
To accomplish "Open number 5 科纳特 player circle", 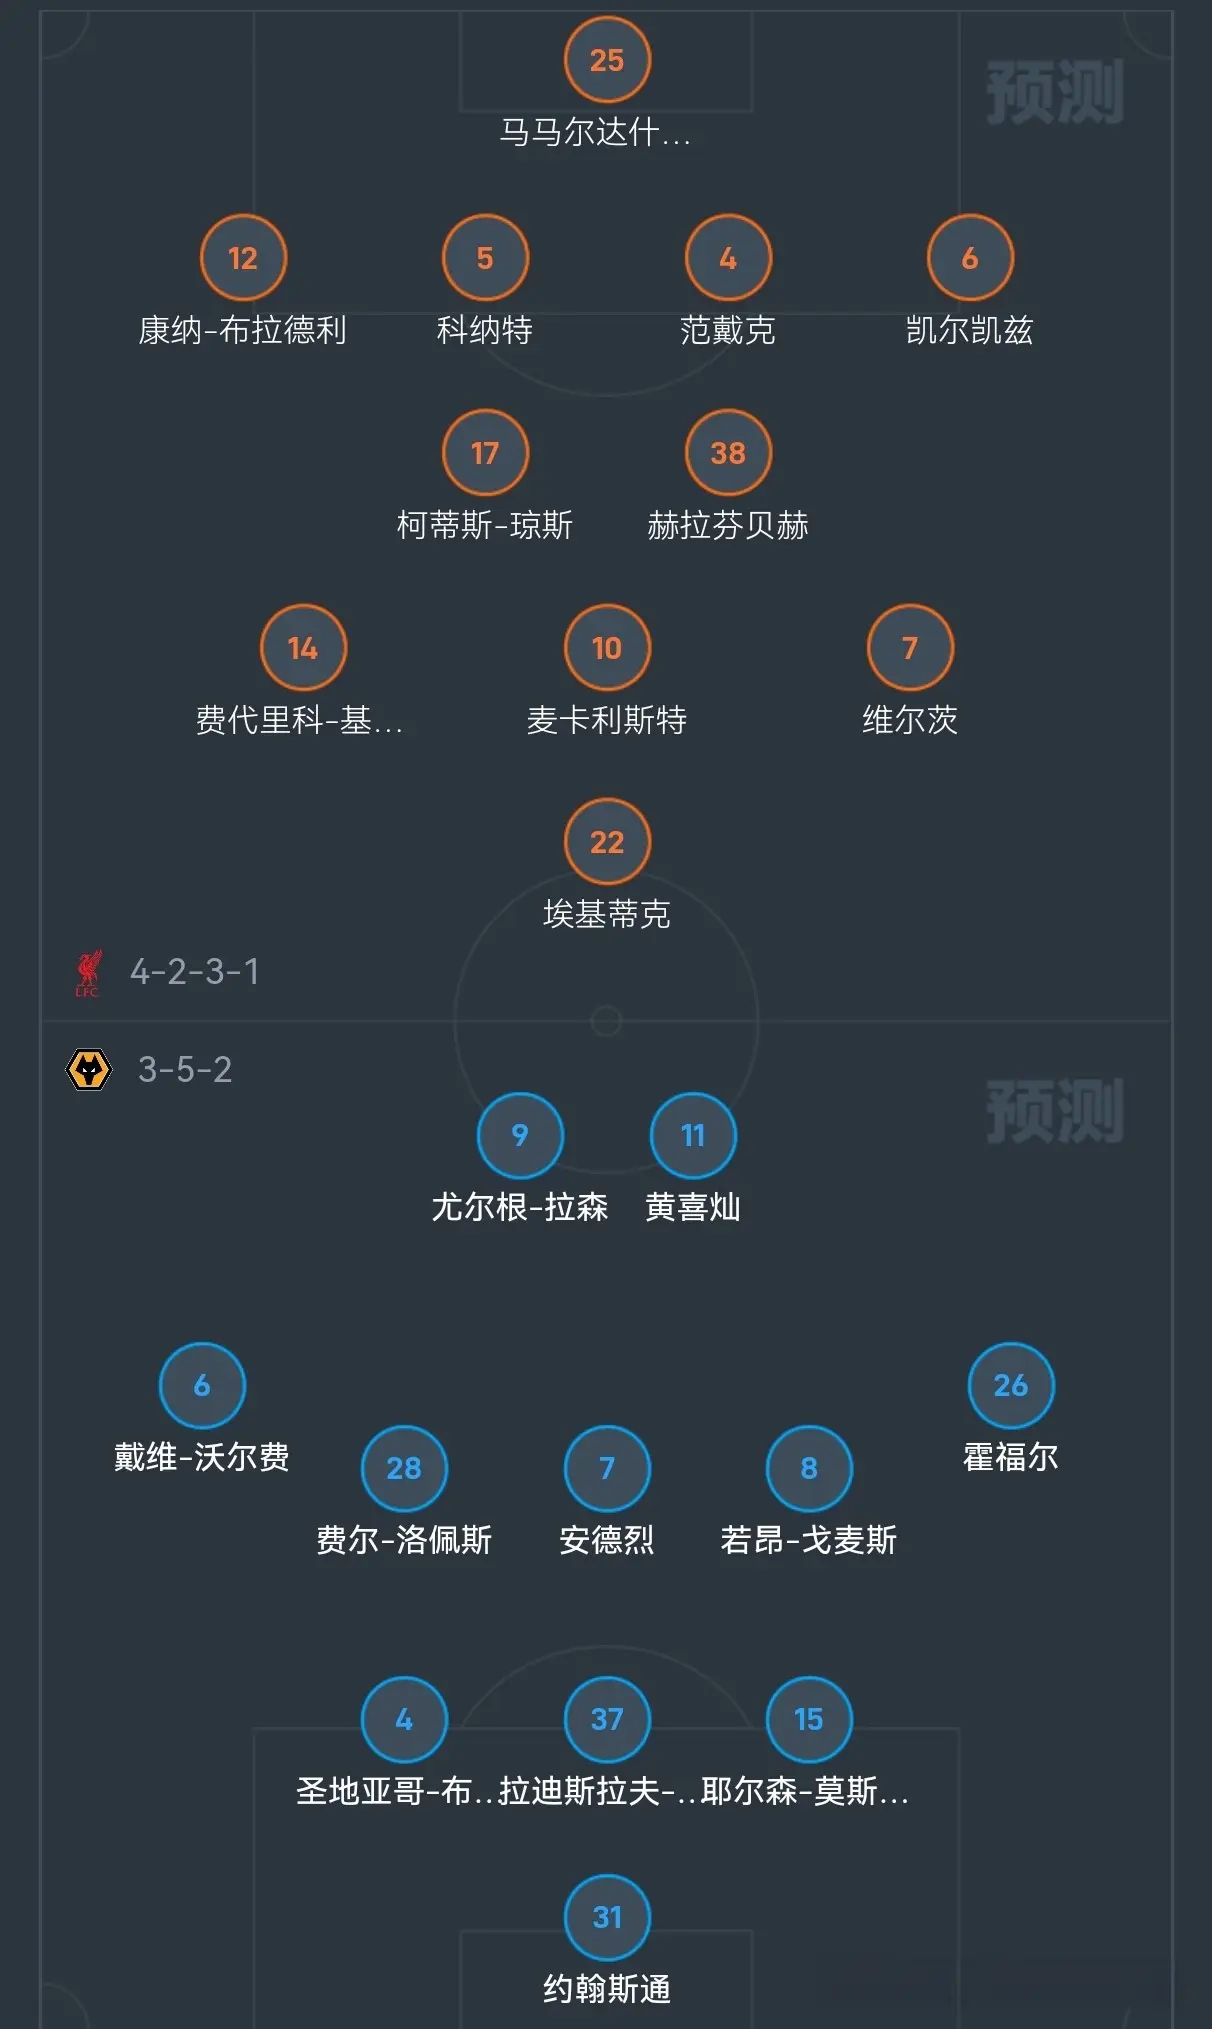I will [x=485, y=258].
